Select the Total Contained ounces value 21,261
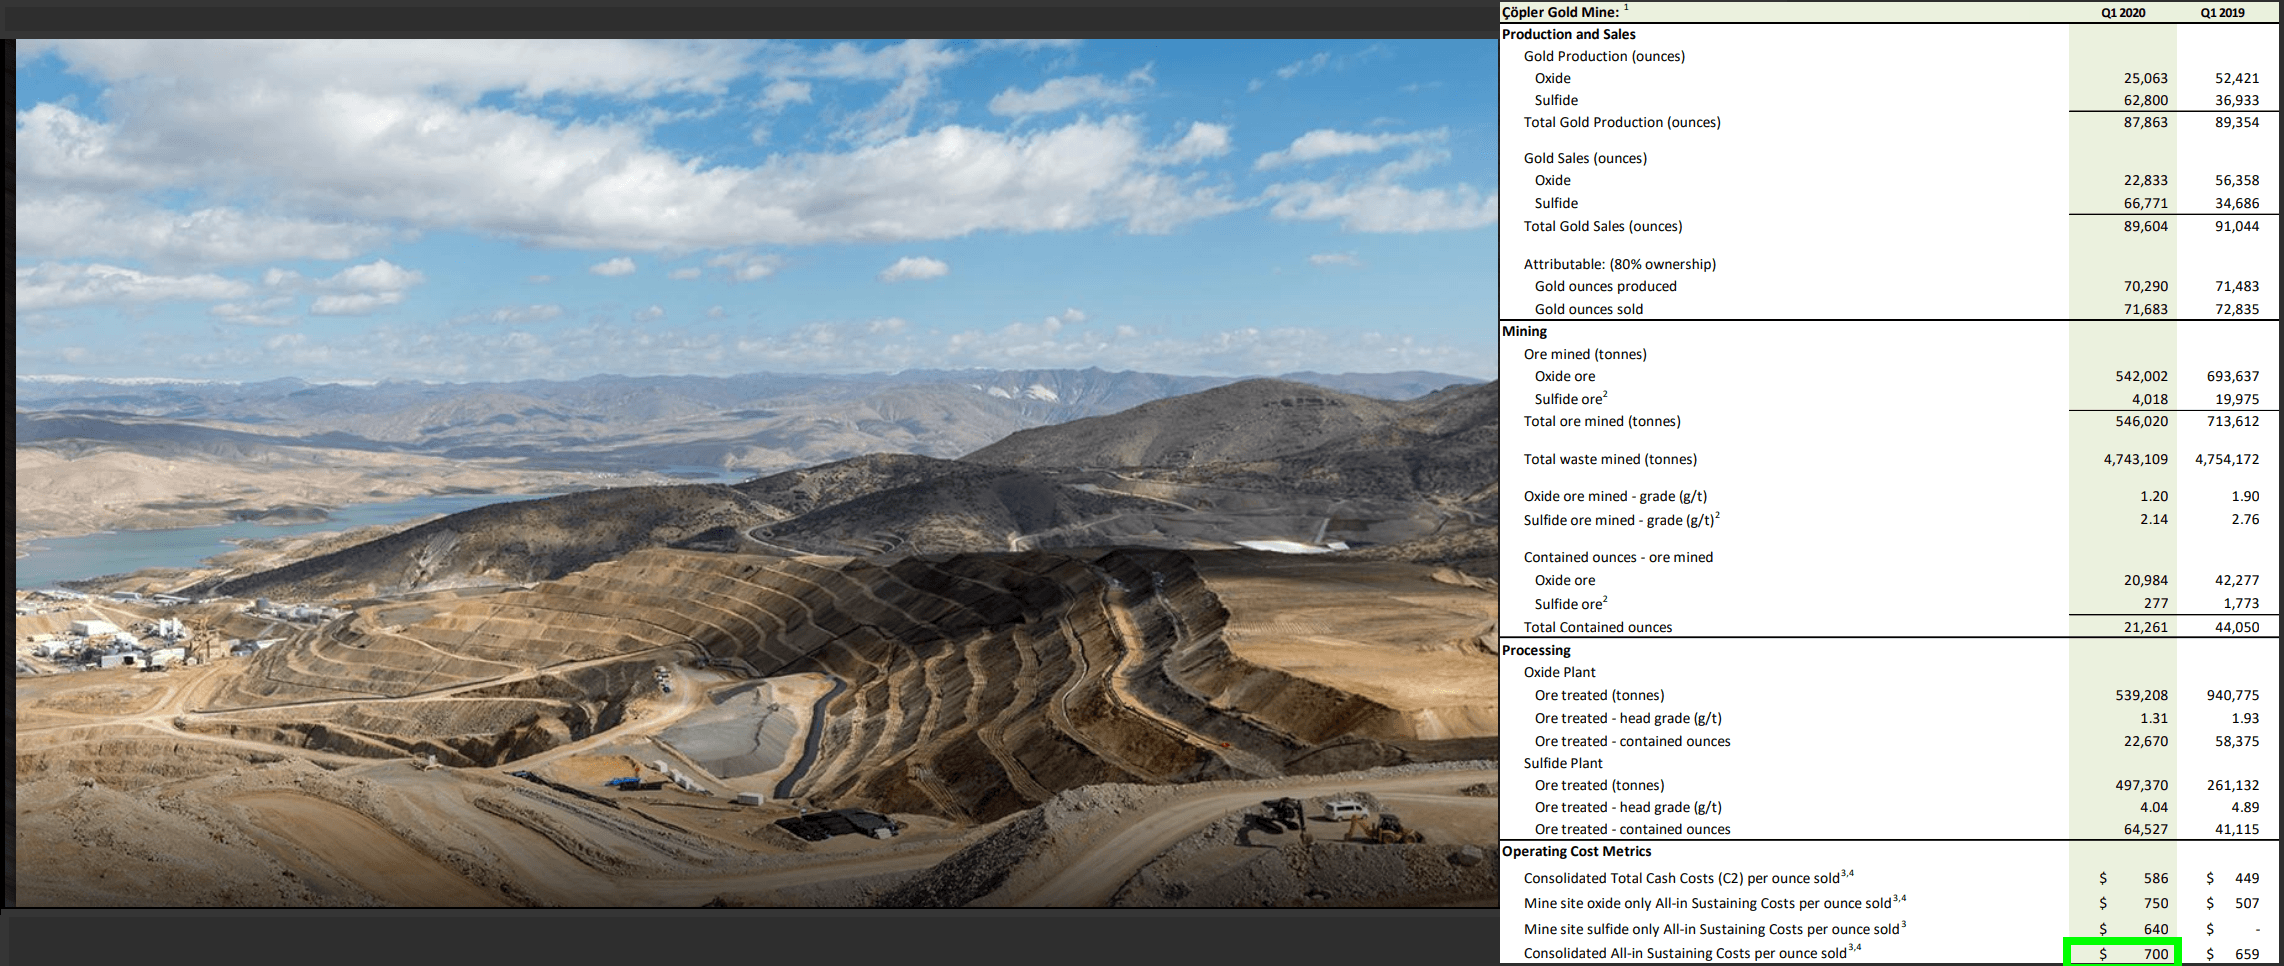 click(x=2145, y=626)
